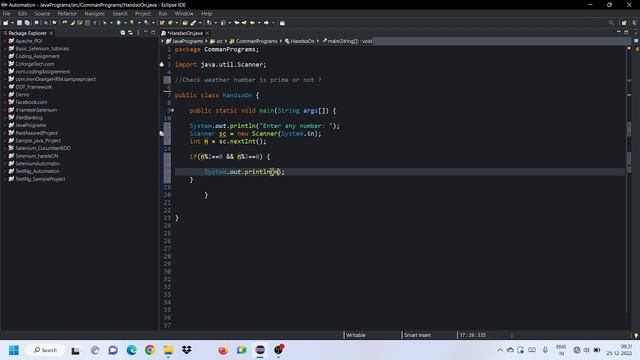Click the Run External Tools icon

point(147,23)
